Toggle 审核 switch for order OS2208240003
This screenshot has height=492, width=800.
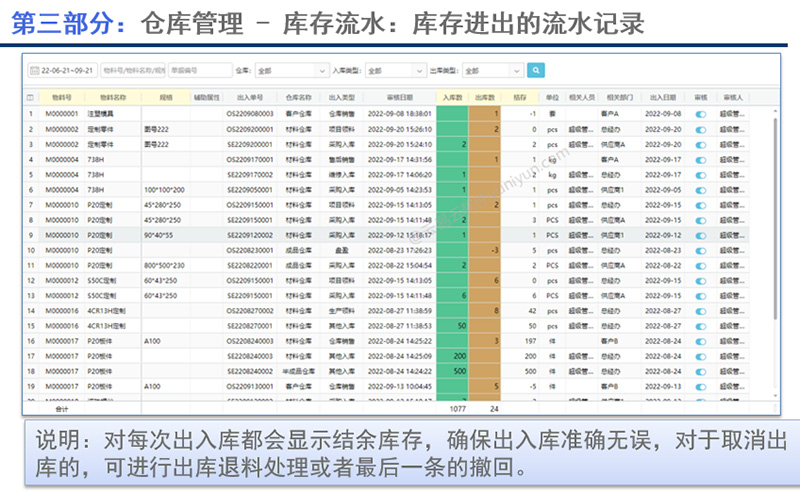pyautogui.click(x=701, y=341)
